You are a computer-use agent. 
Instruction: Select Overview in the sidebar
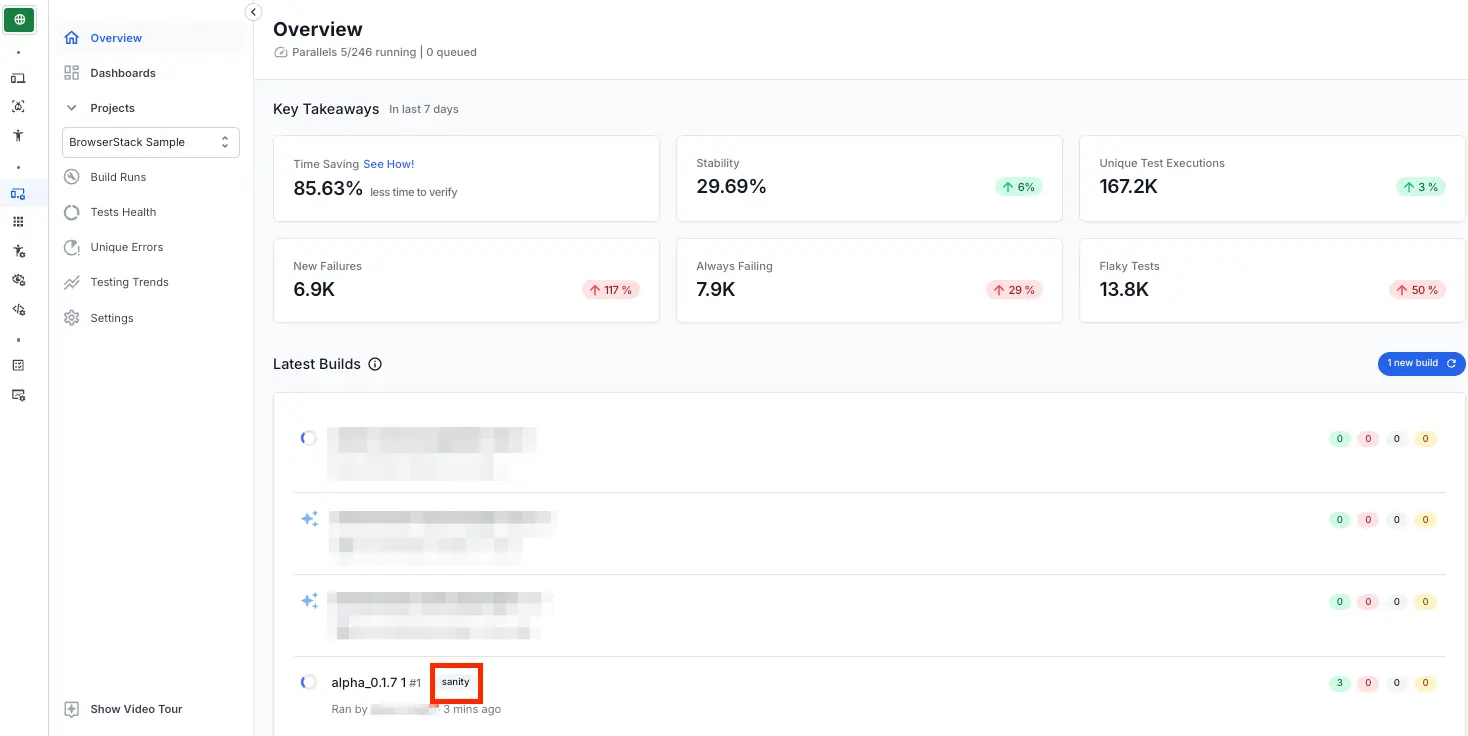point(116,38)
